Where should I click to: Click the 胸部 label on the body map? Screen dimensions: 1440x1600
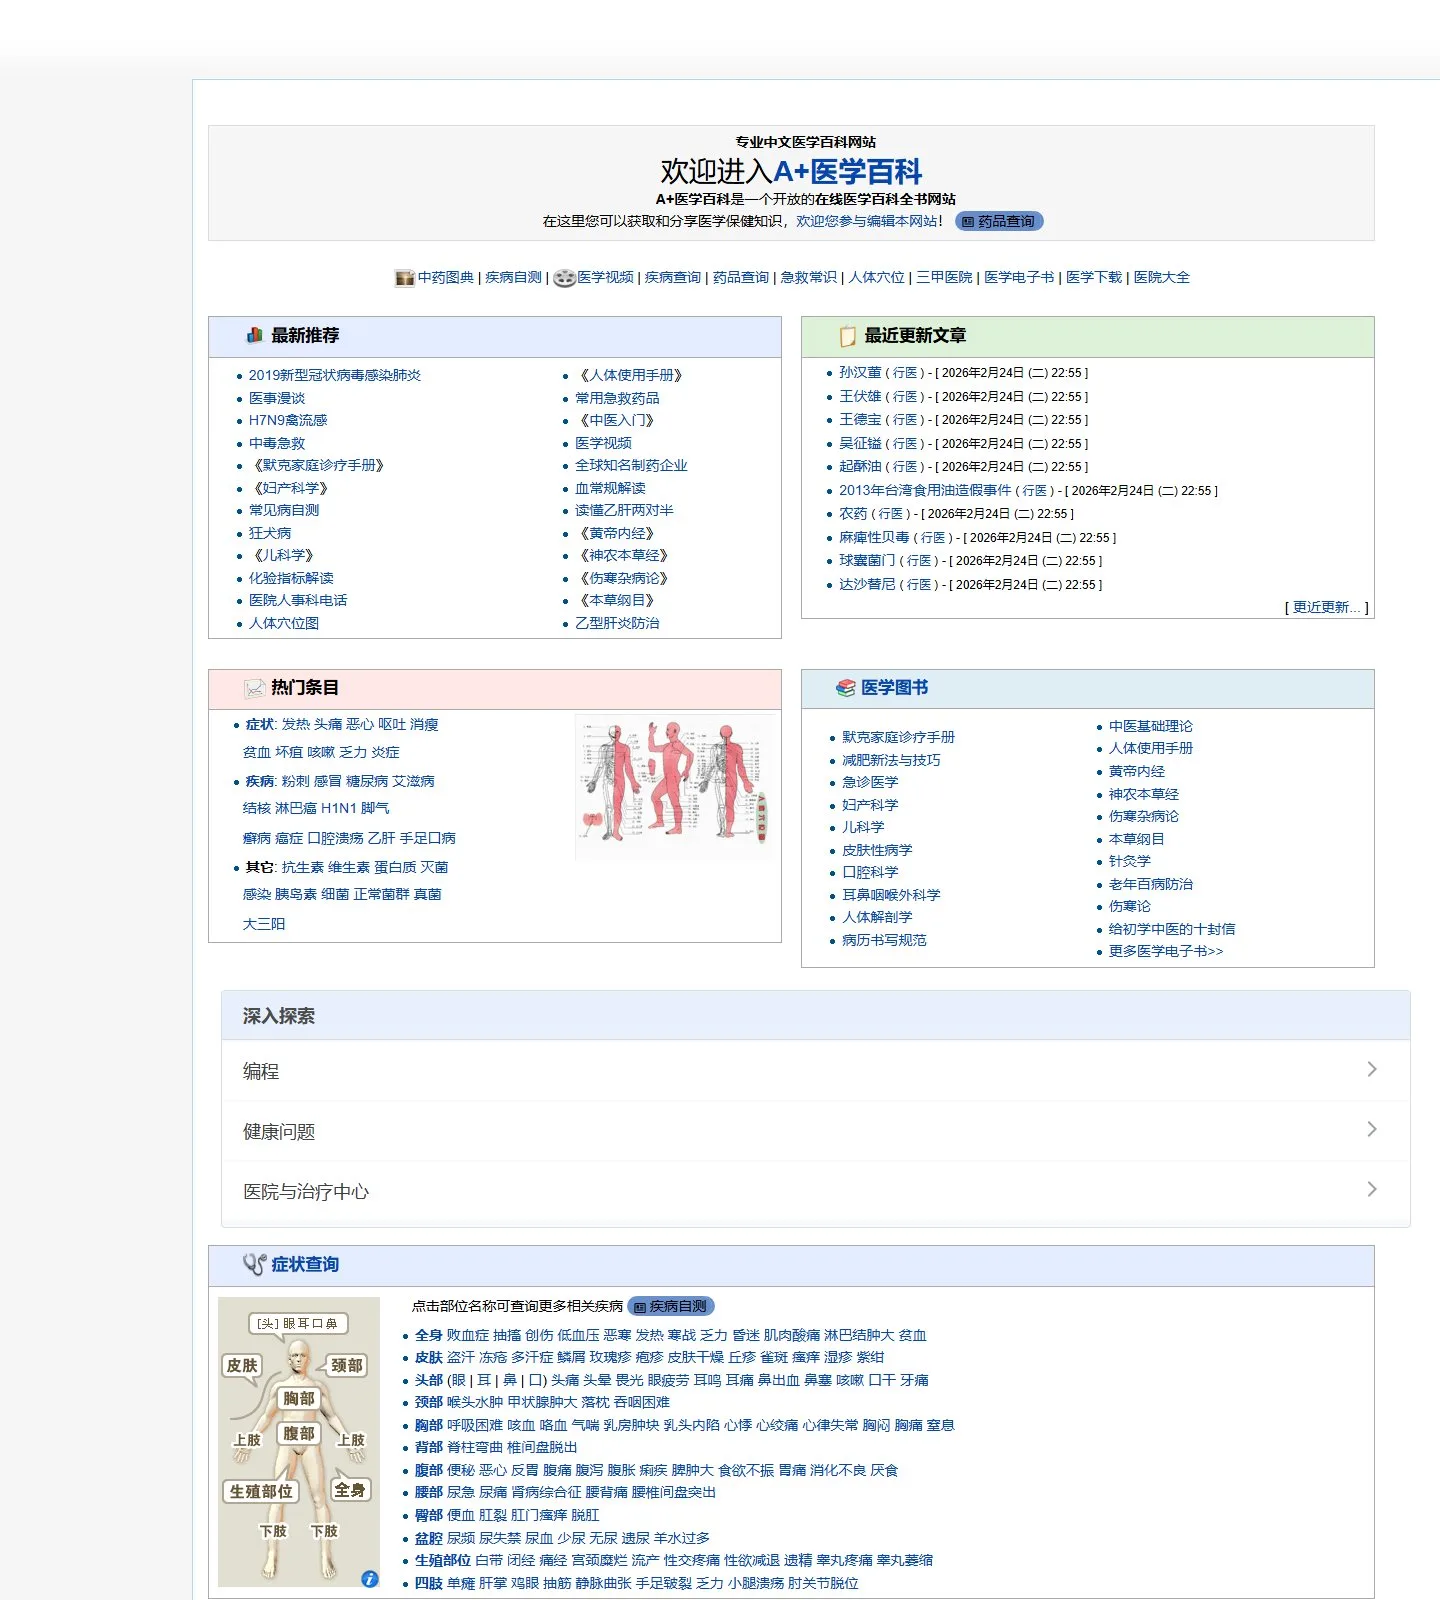click(299, 1398)
